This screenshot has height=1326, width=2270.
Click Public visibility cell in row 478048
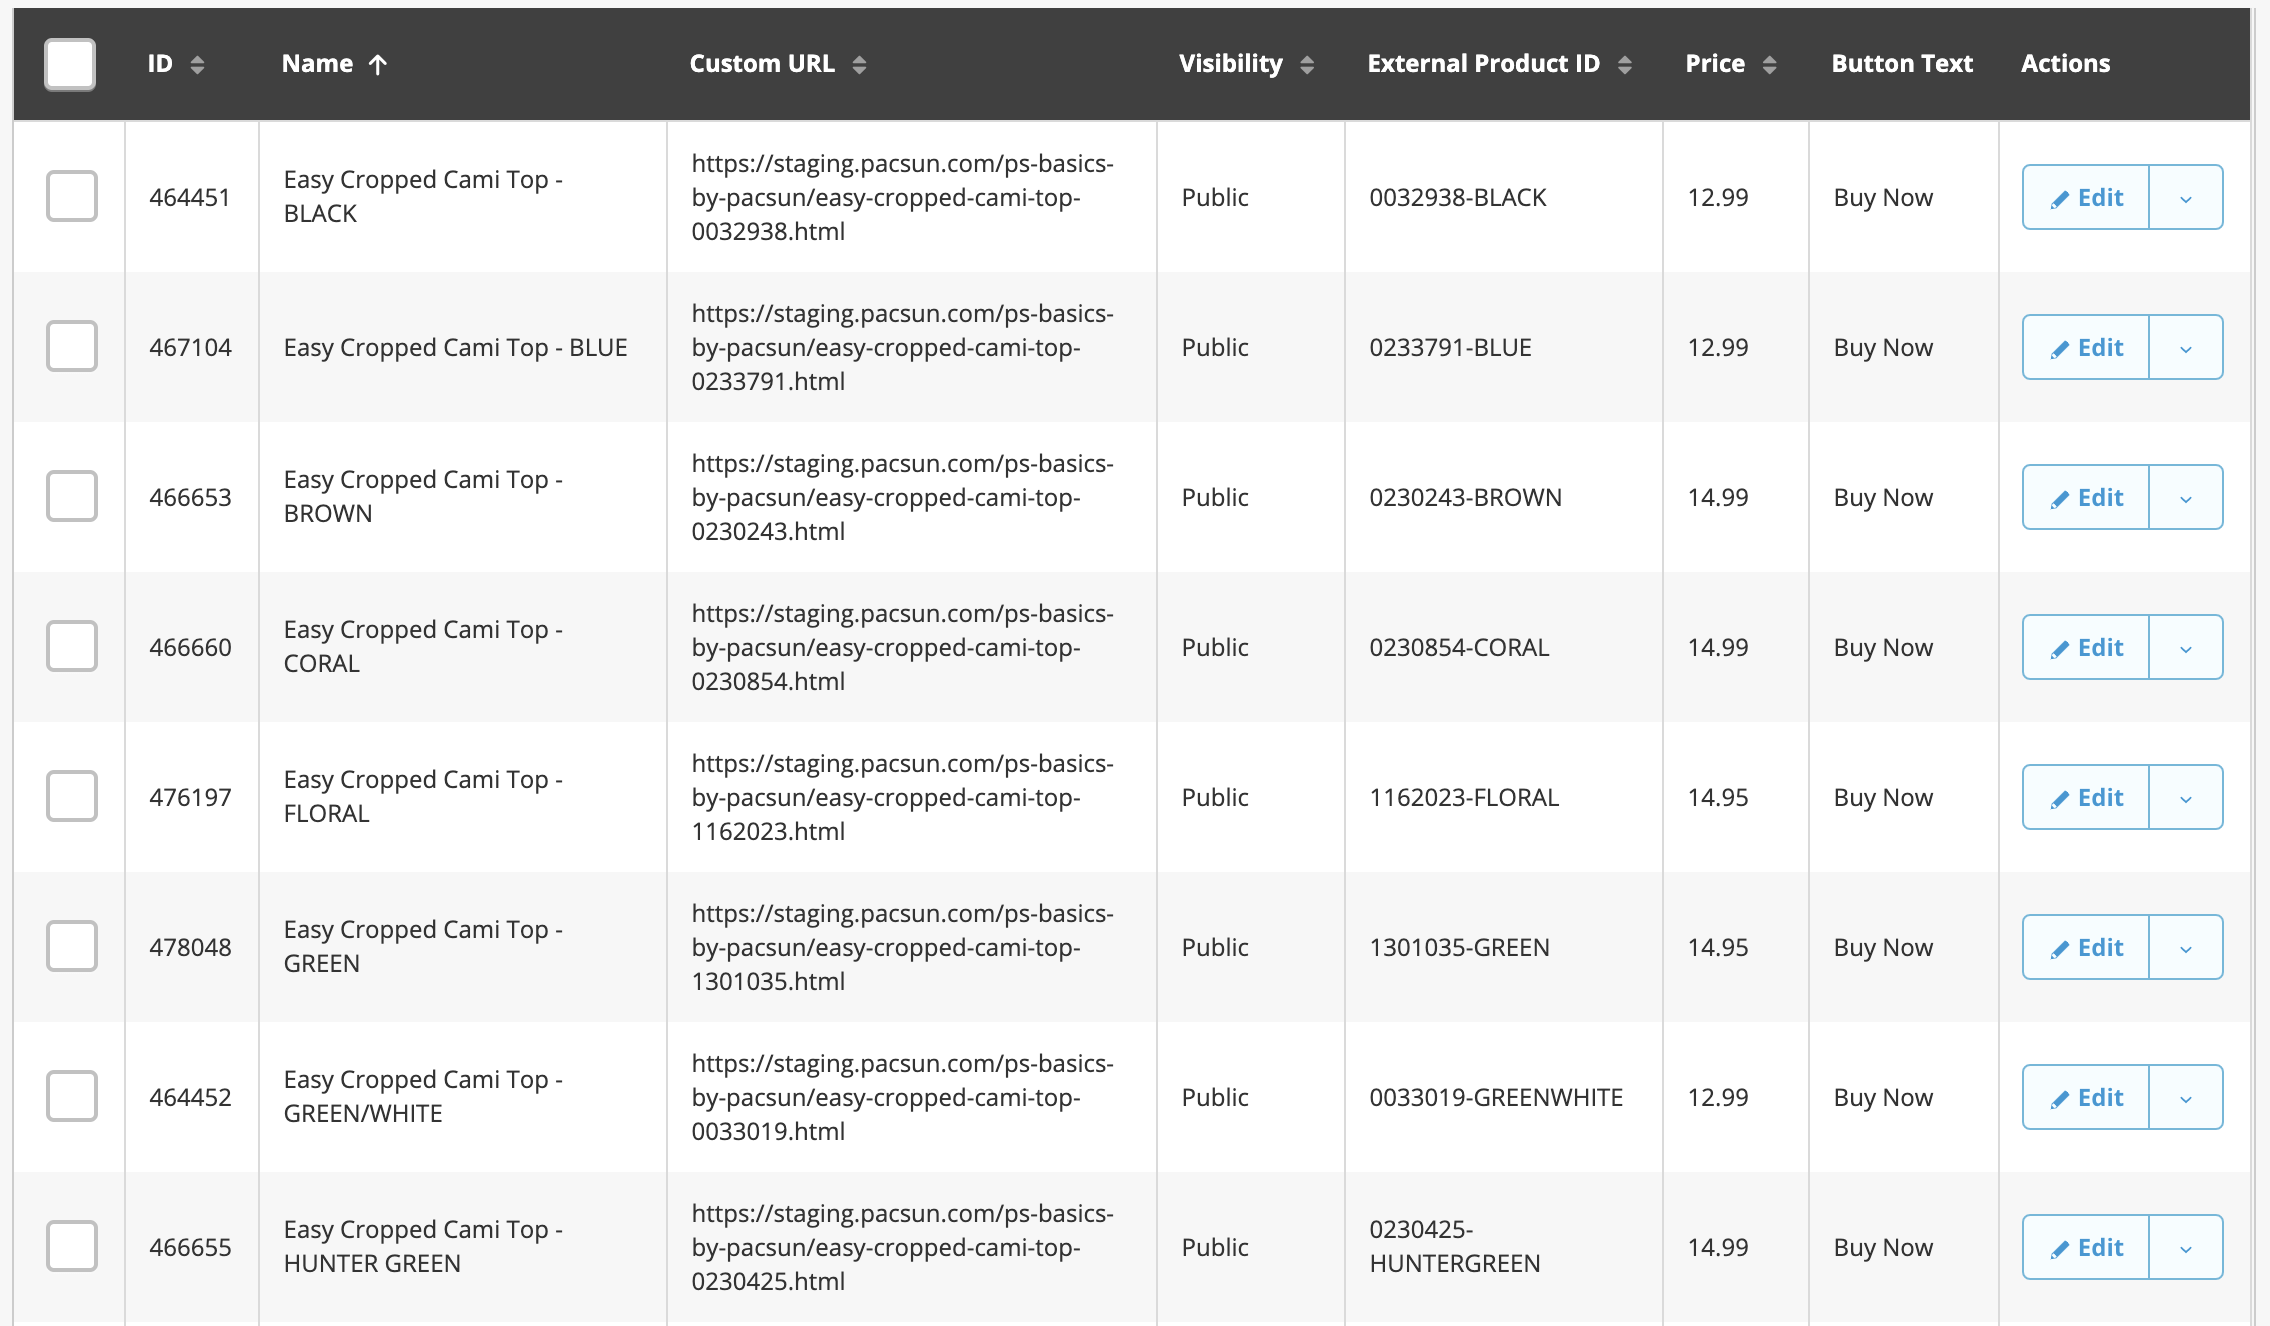1215,947
